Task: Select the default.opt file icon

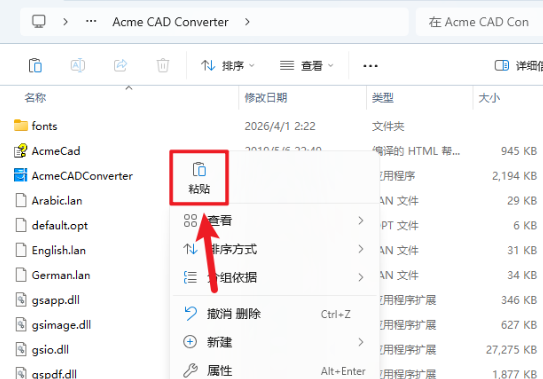Action: pyautogui.click(x=21, y=225)
